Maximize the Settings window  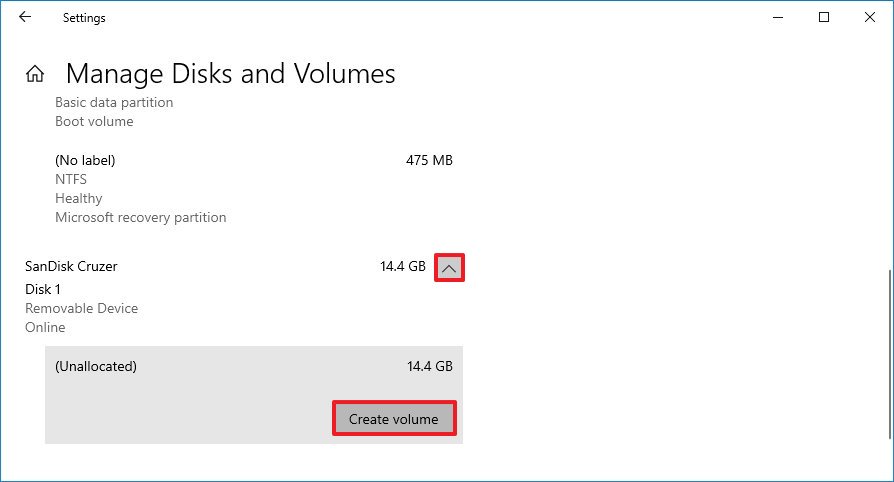[824, 17]
